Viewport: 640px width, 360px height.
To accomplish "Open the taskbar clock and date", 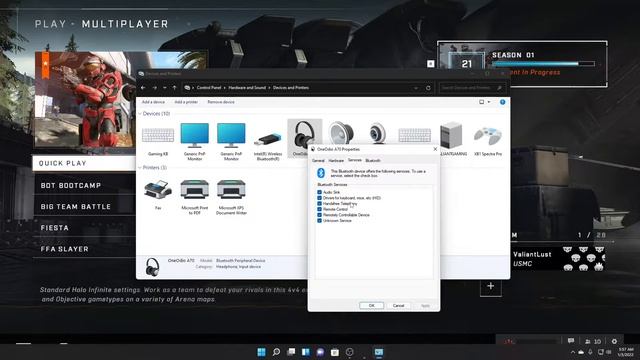I will click(625, 352).
